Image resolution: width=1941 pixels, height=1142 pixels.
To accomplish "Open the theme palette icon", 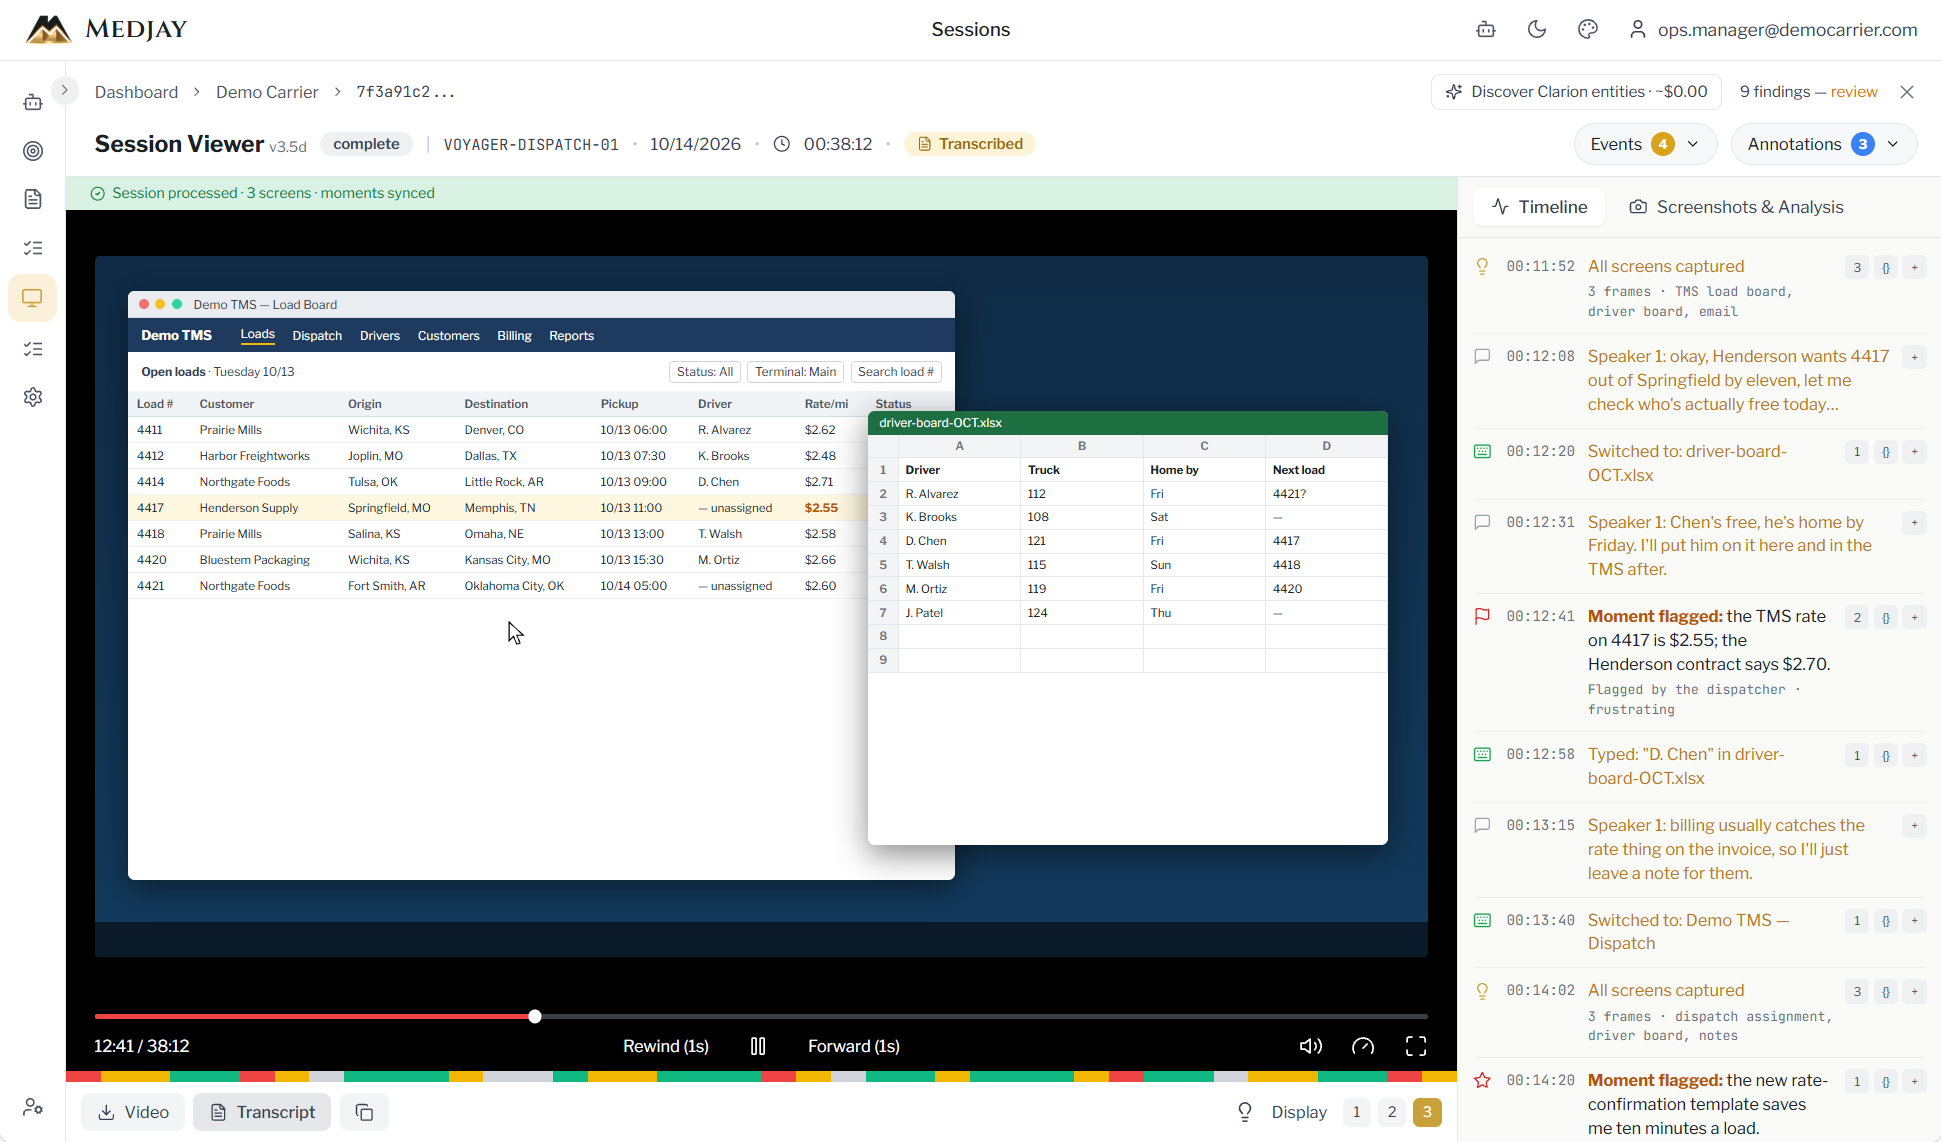I will click(x=1588, y=29).
